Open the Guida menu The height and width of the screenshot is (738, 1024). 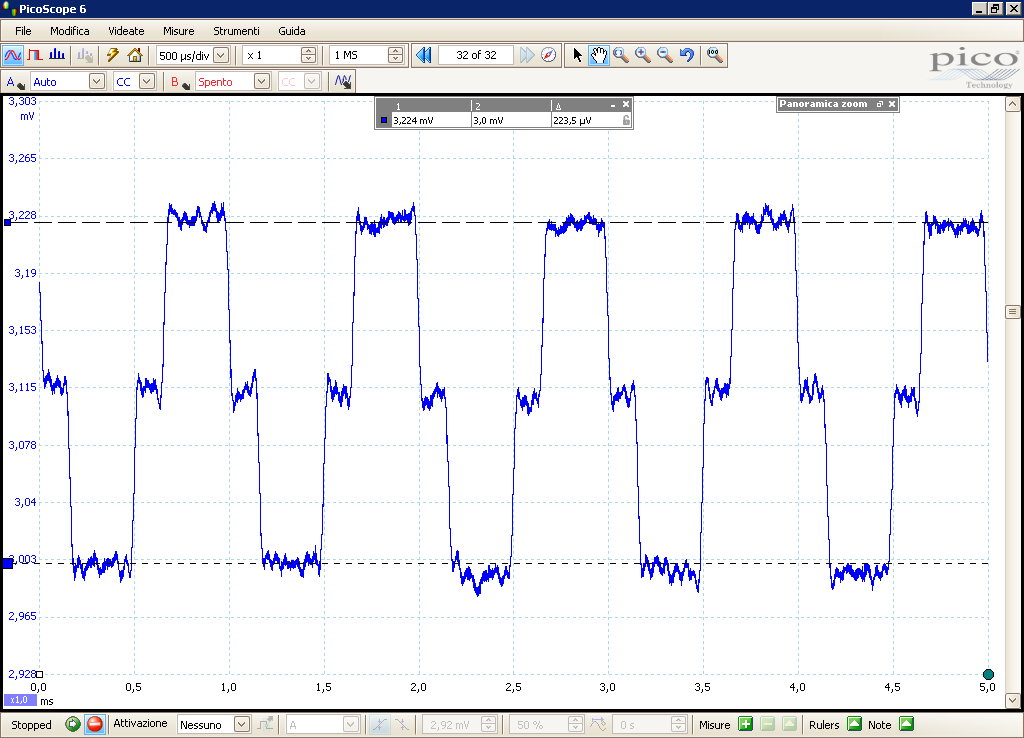pos(291,31)
